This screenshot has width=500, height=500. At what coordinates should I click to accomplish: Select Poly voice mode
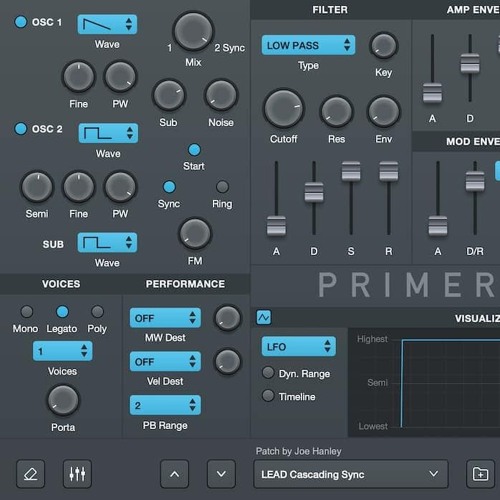click(x=97, y=312)
